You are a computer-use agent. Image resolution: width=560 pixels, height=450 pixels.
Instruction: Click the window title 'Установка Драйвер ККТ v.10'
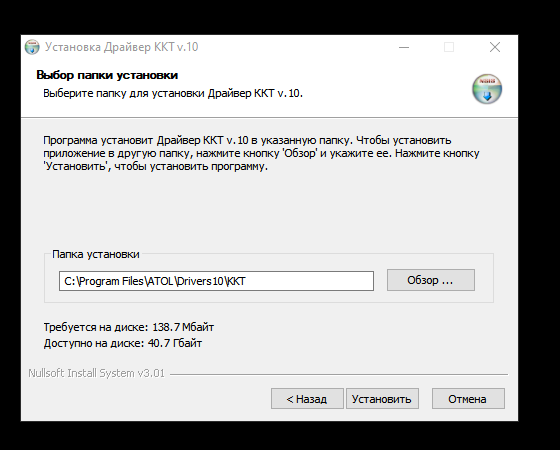(121, 47)
